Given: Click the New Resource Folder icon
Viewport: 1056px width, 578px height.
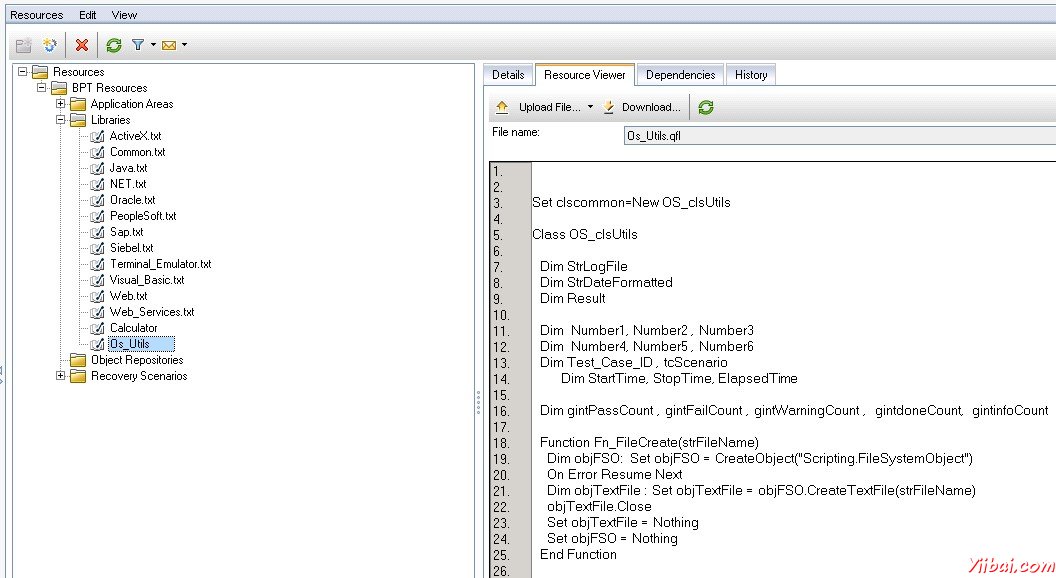Looking at the screenshot, I should 24,45.
